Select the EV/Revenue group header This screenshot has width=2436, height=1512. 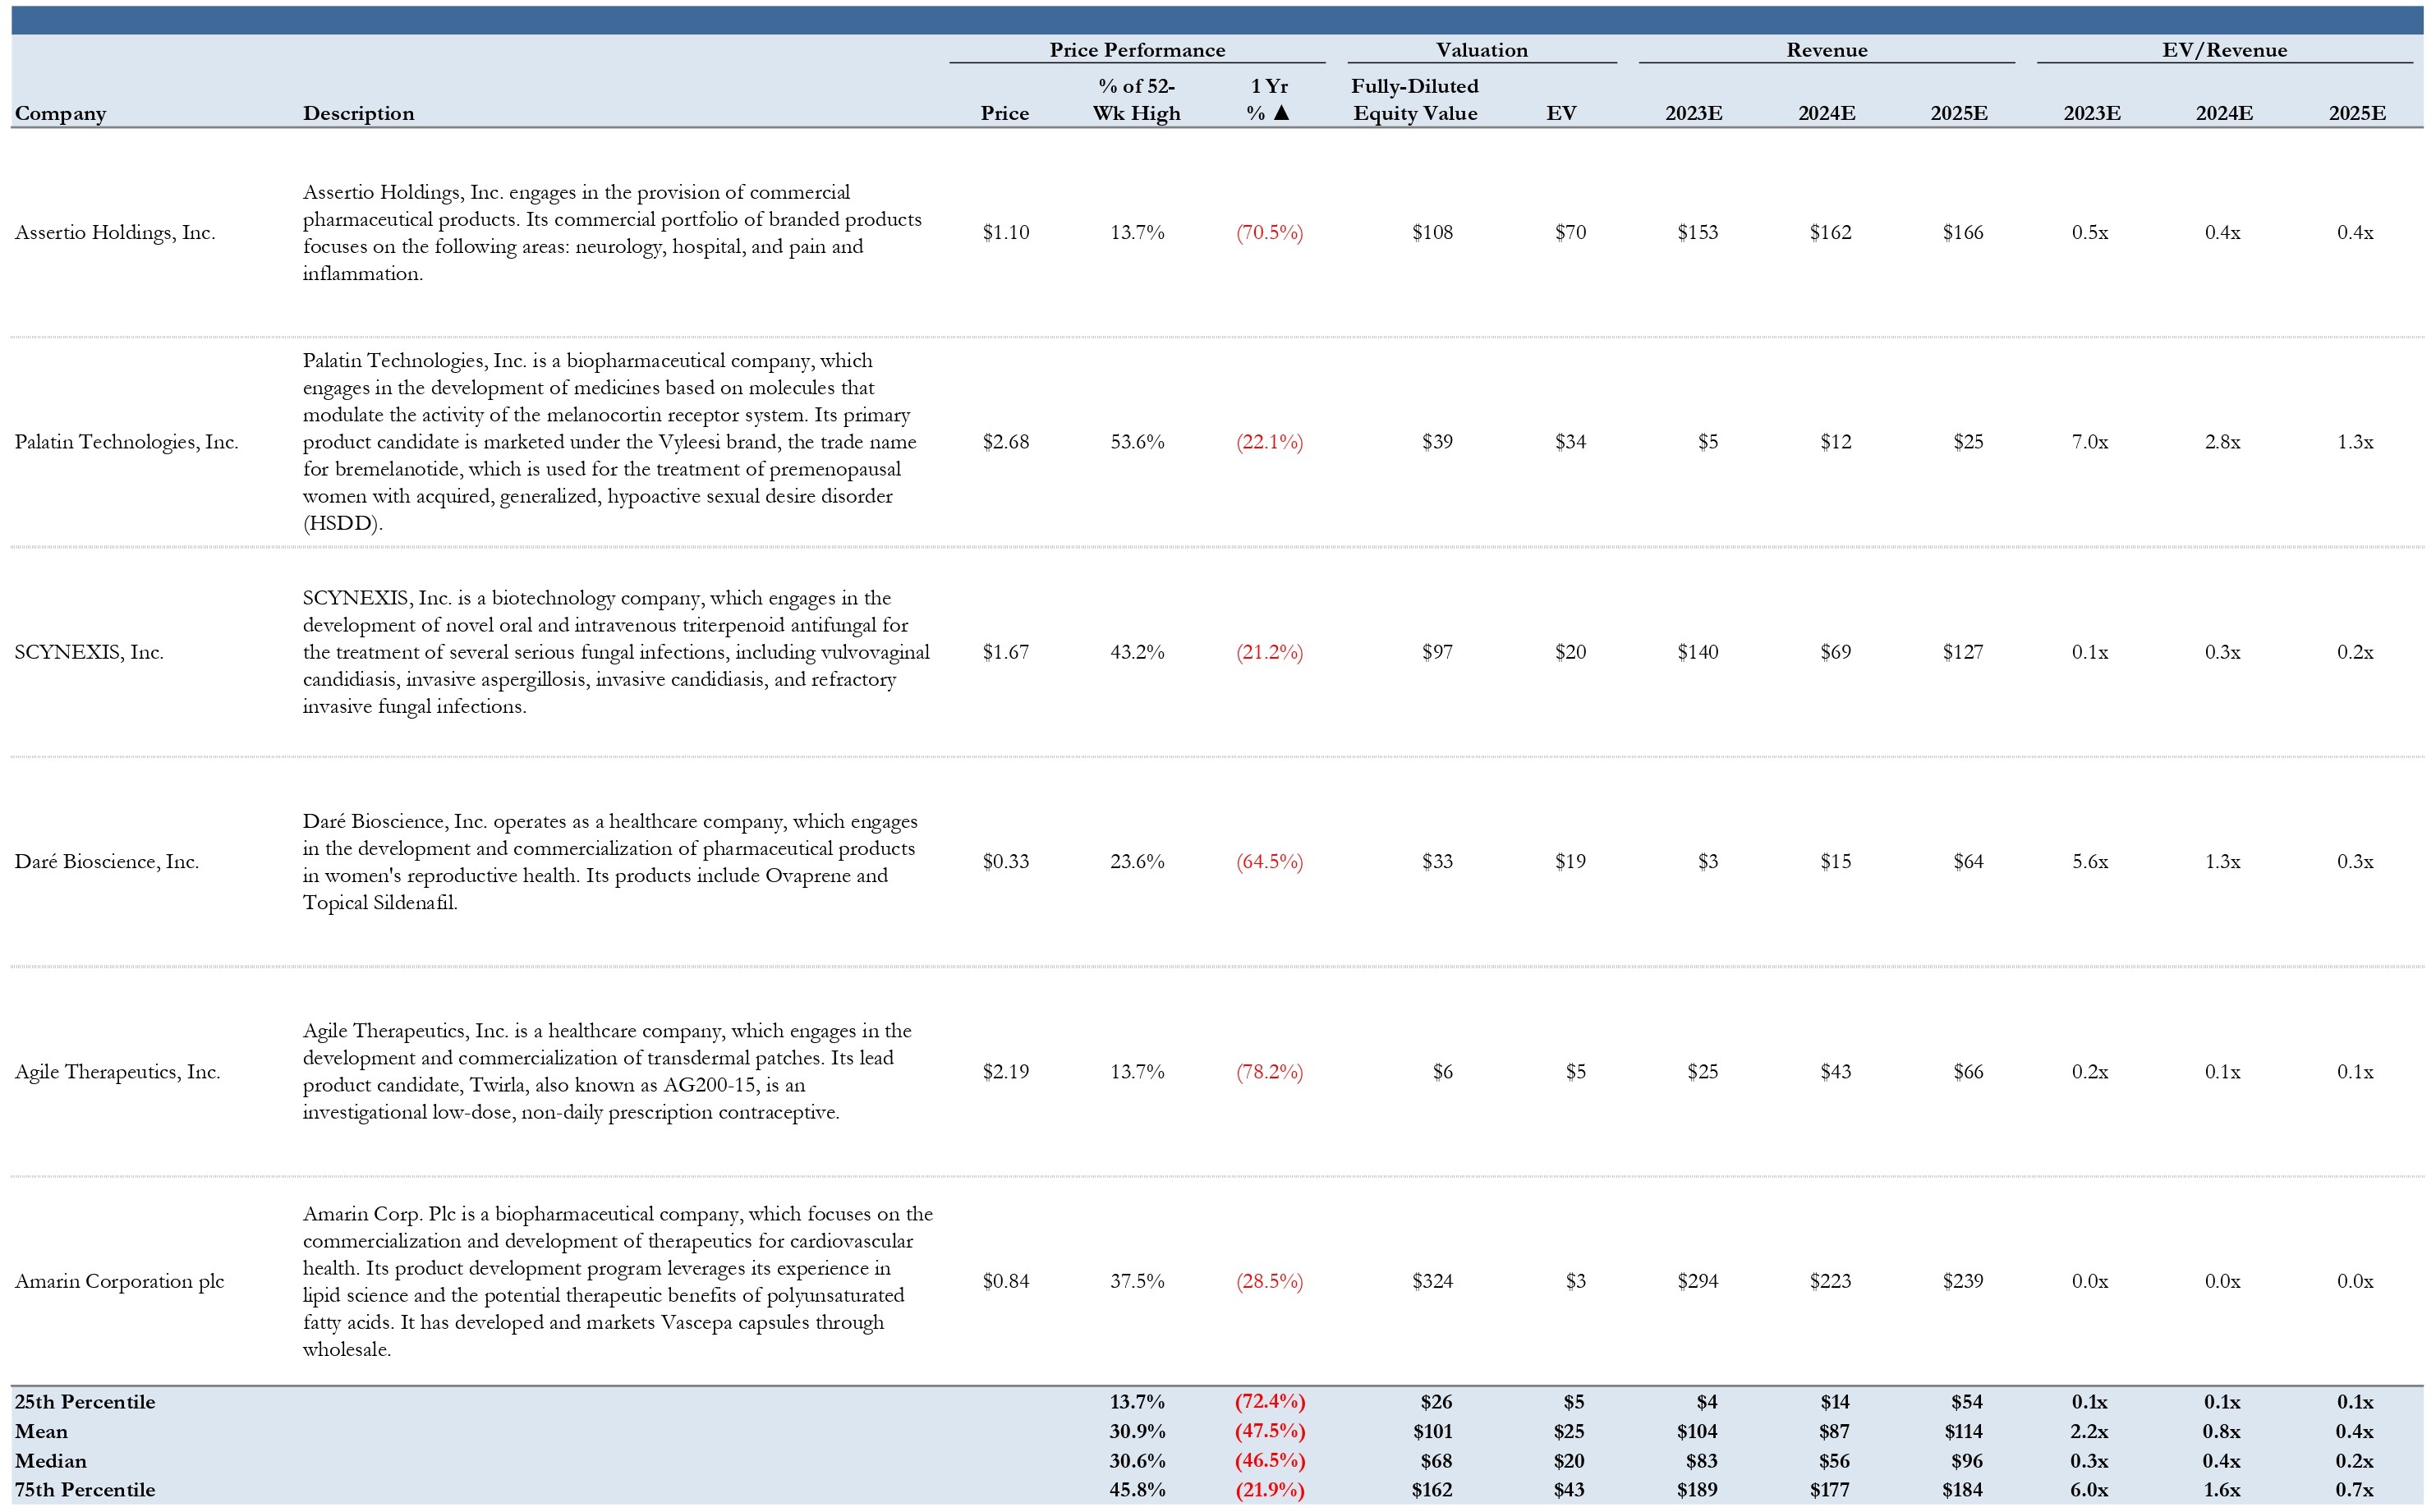click(2223, 50)
